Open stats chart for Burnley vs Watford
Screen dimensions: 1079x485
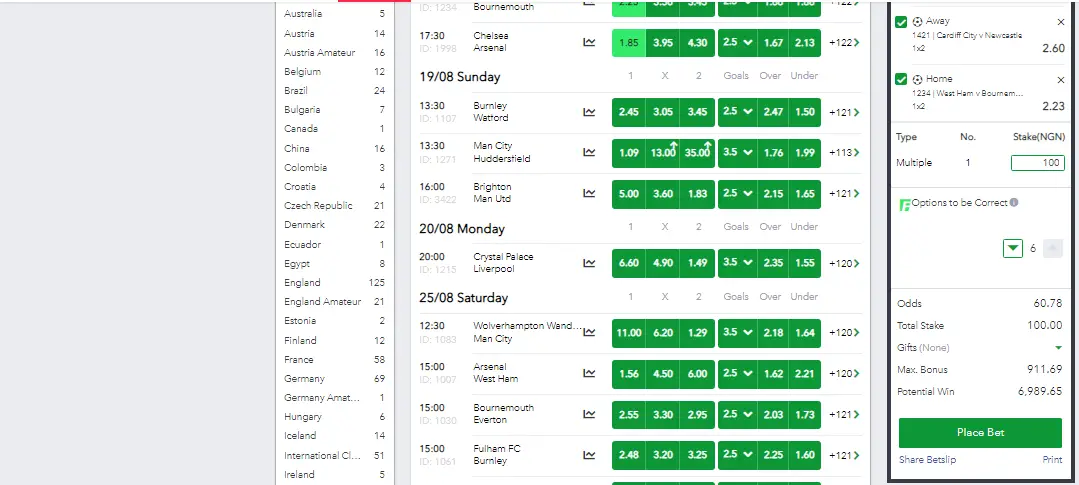(590, 112)
